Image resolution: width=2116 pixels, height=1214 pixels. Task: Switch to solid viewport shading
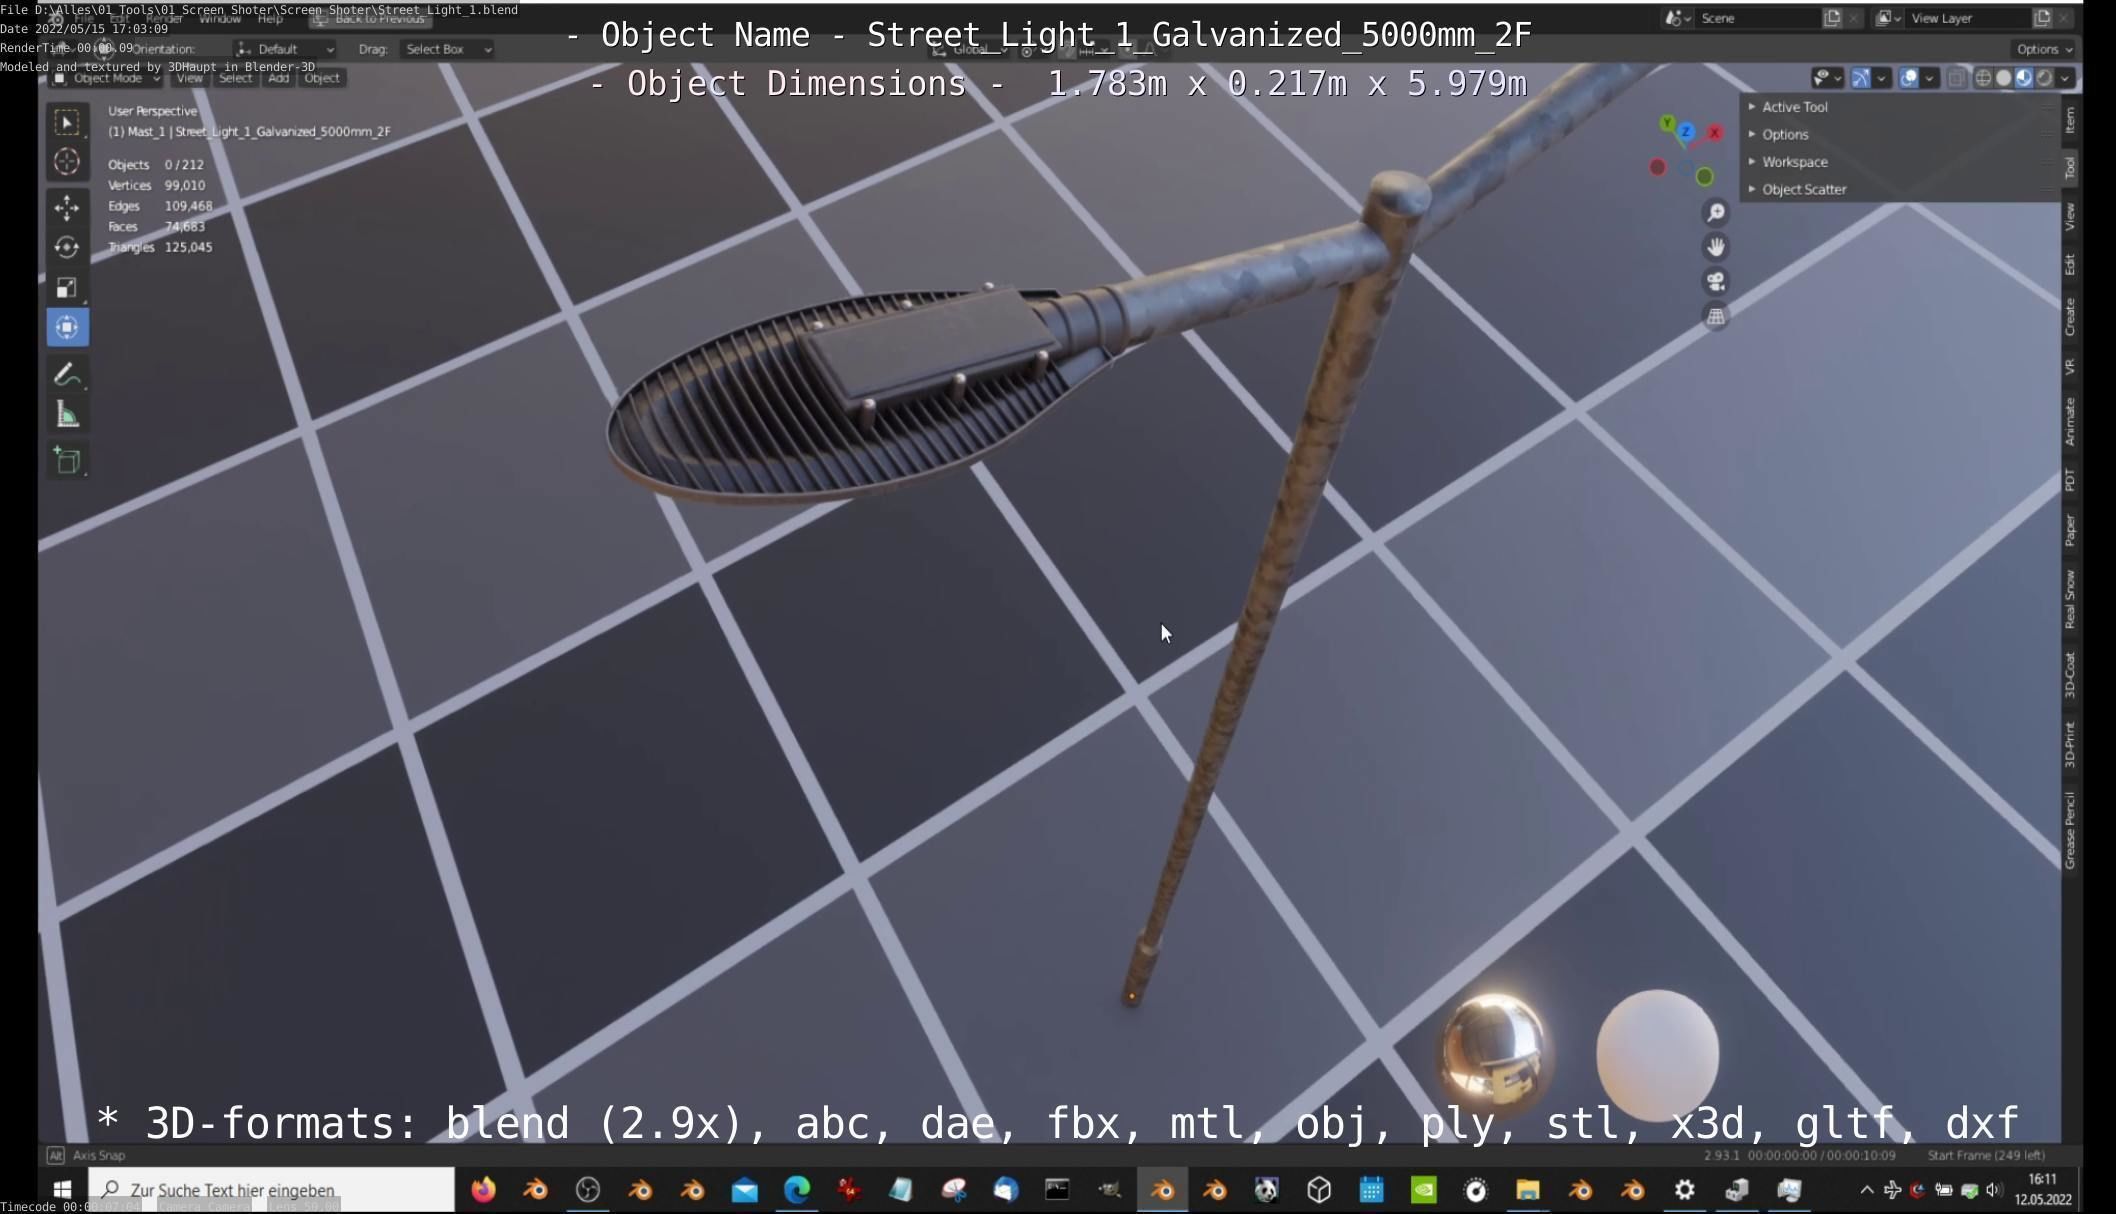[x=2003, y=78]
